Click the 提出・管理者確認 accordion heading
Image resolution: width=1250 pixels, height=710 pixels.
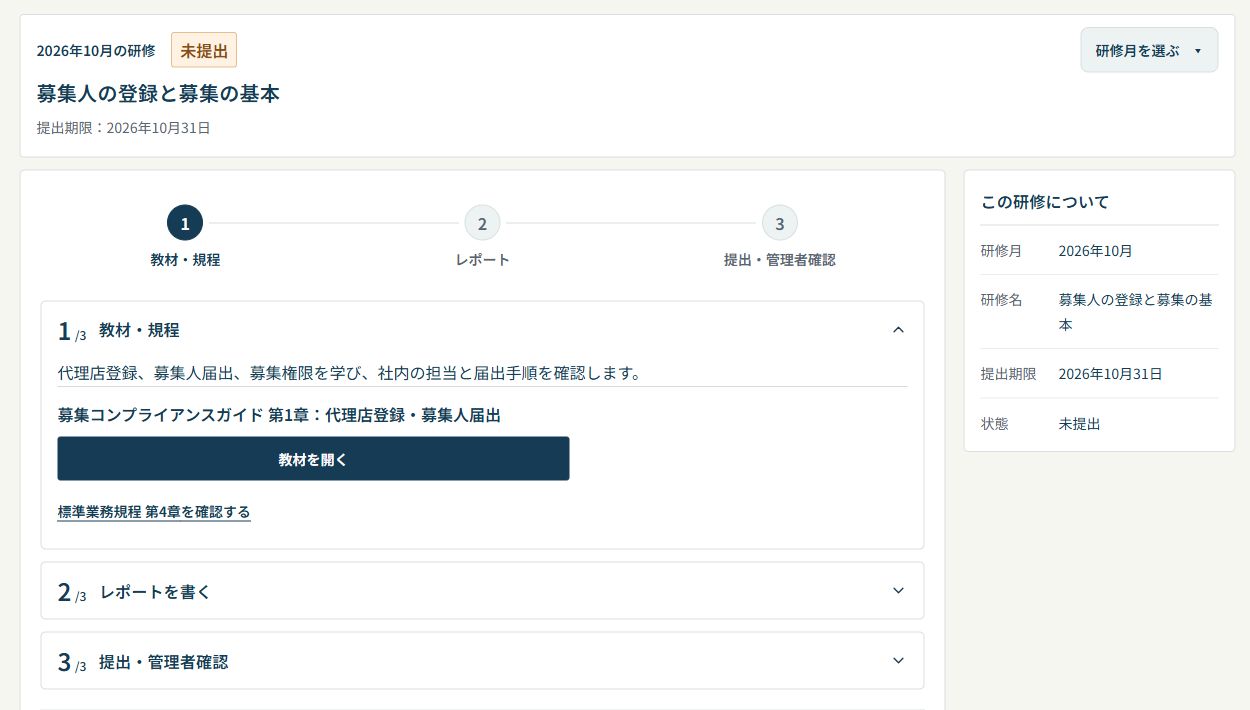coord(163,661)
